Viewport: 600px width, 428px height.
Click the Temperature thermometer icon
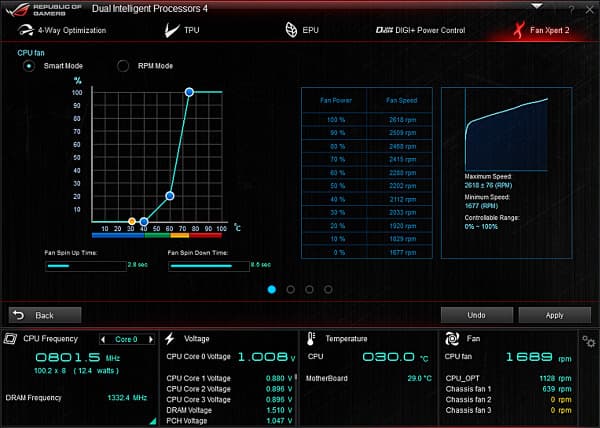(x=311, y=338)
